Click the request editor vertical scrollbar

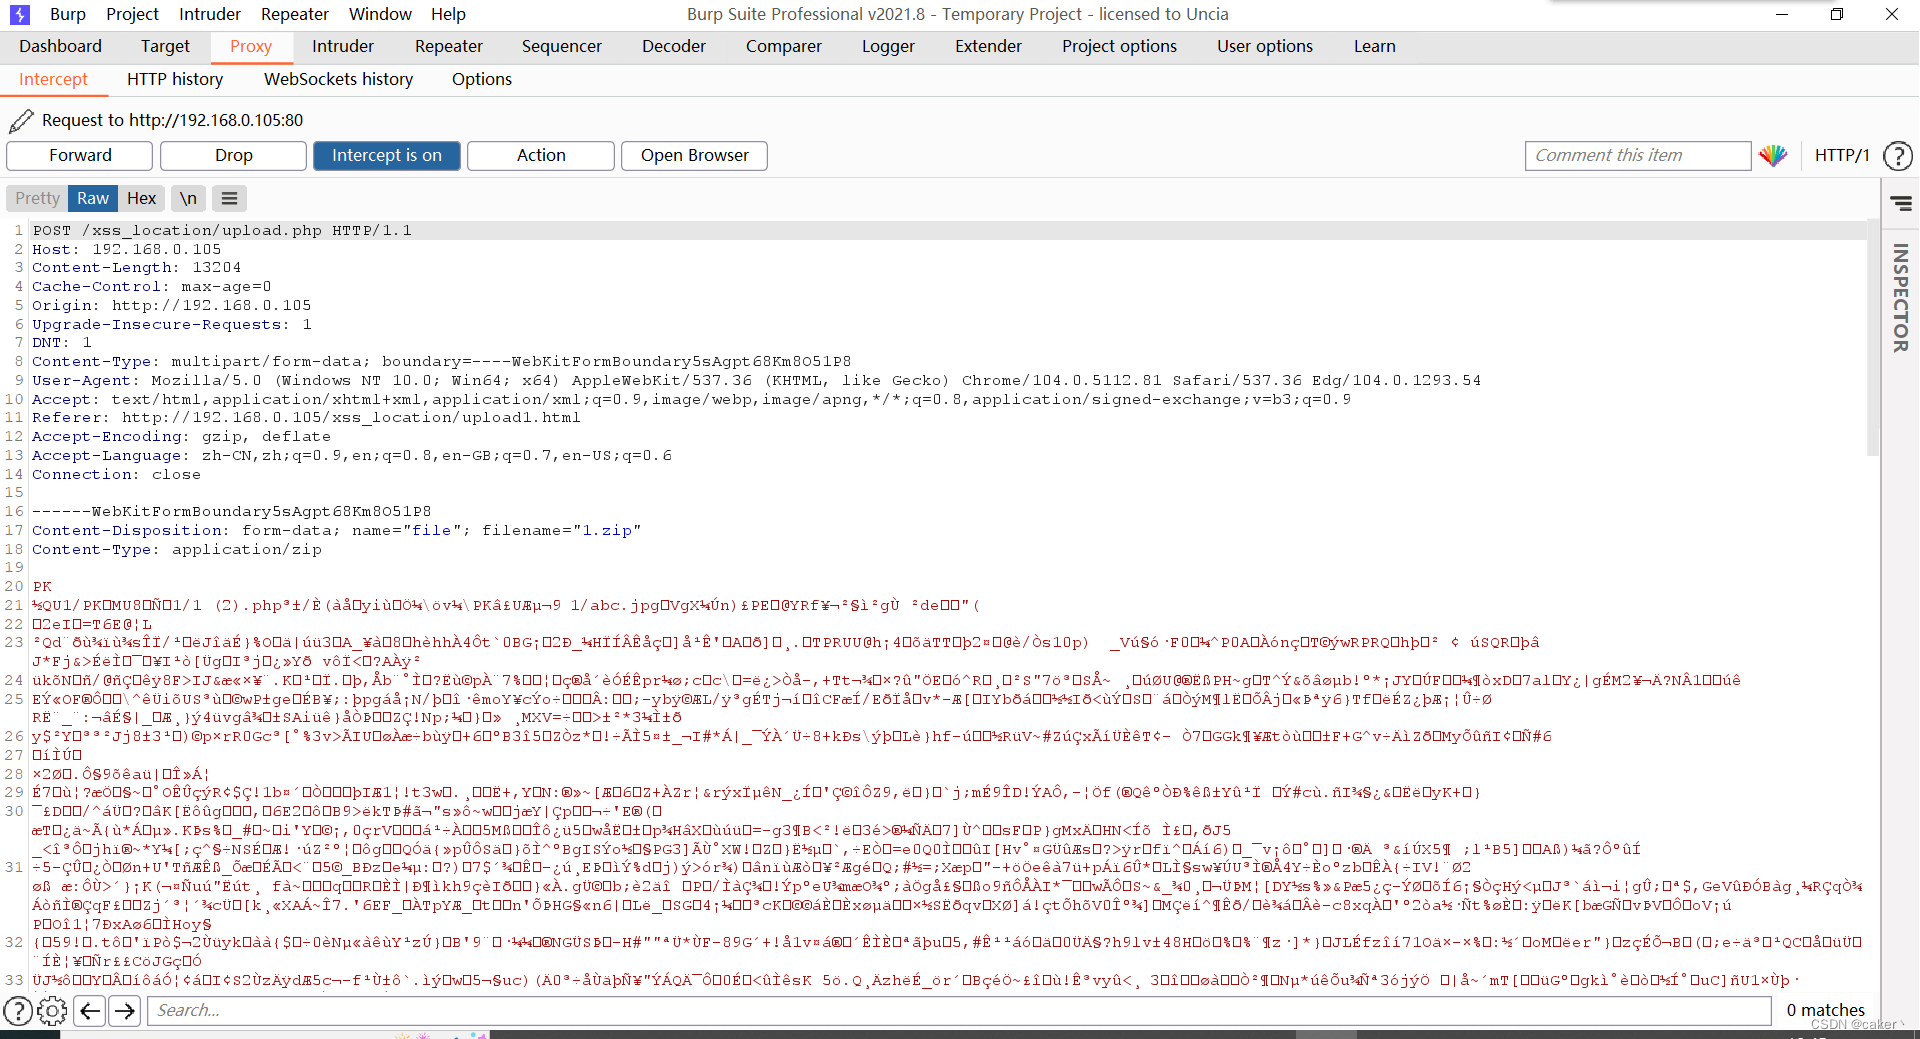tap(1873, 340)
